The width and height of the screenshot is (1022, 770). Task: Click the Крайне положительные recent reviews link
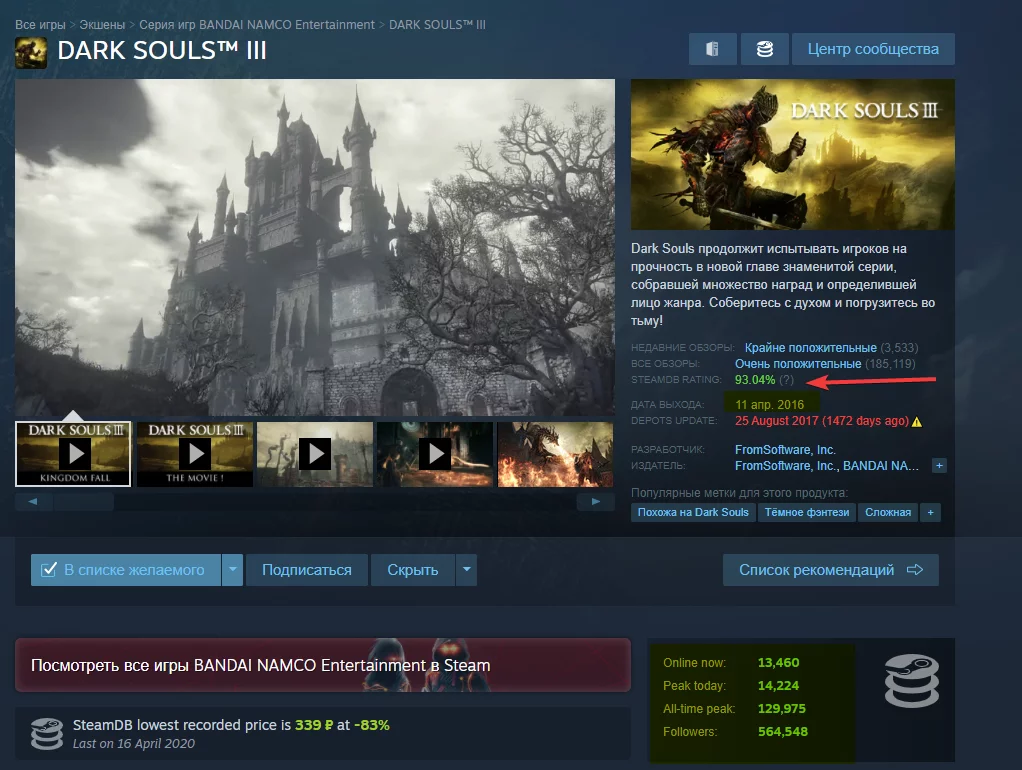[x=811, y=348]
